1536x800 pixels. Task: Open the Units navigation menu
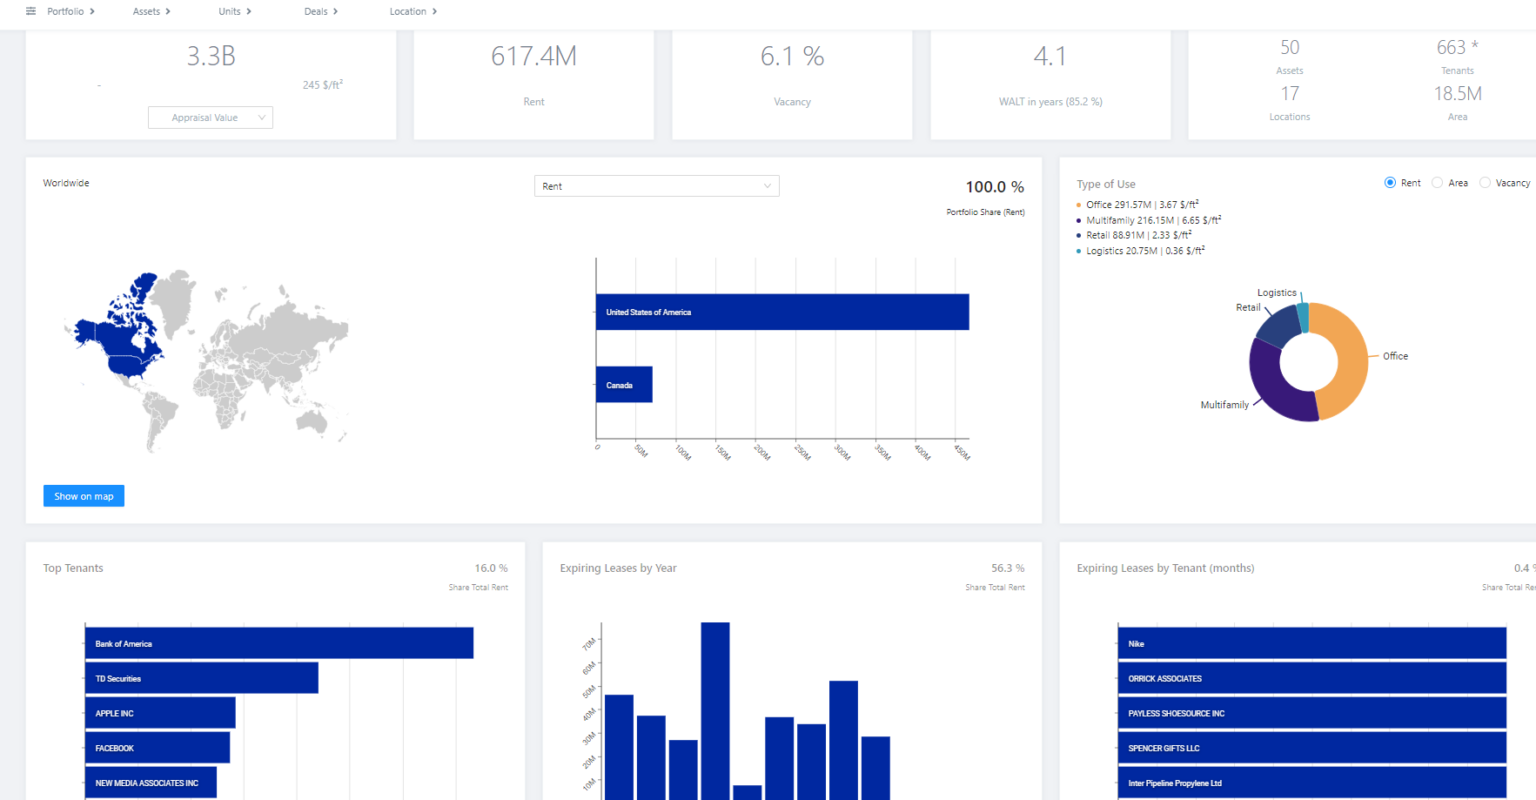point(229,12)
